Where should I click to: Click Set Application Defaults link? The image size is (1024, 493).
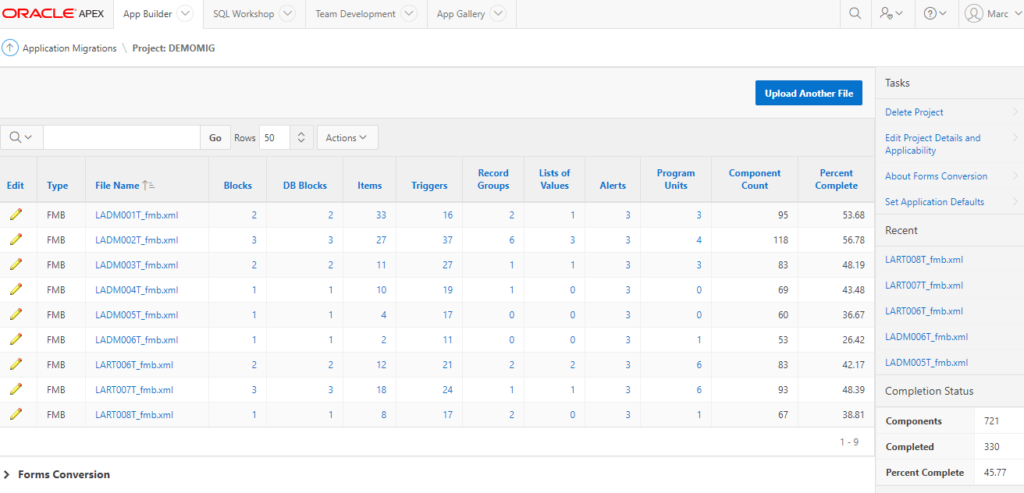click(934, 202)
